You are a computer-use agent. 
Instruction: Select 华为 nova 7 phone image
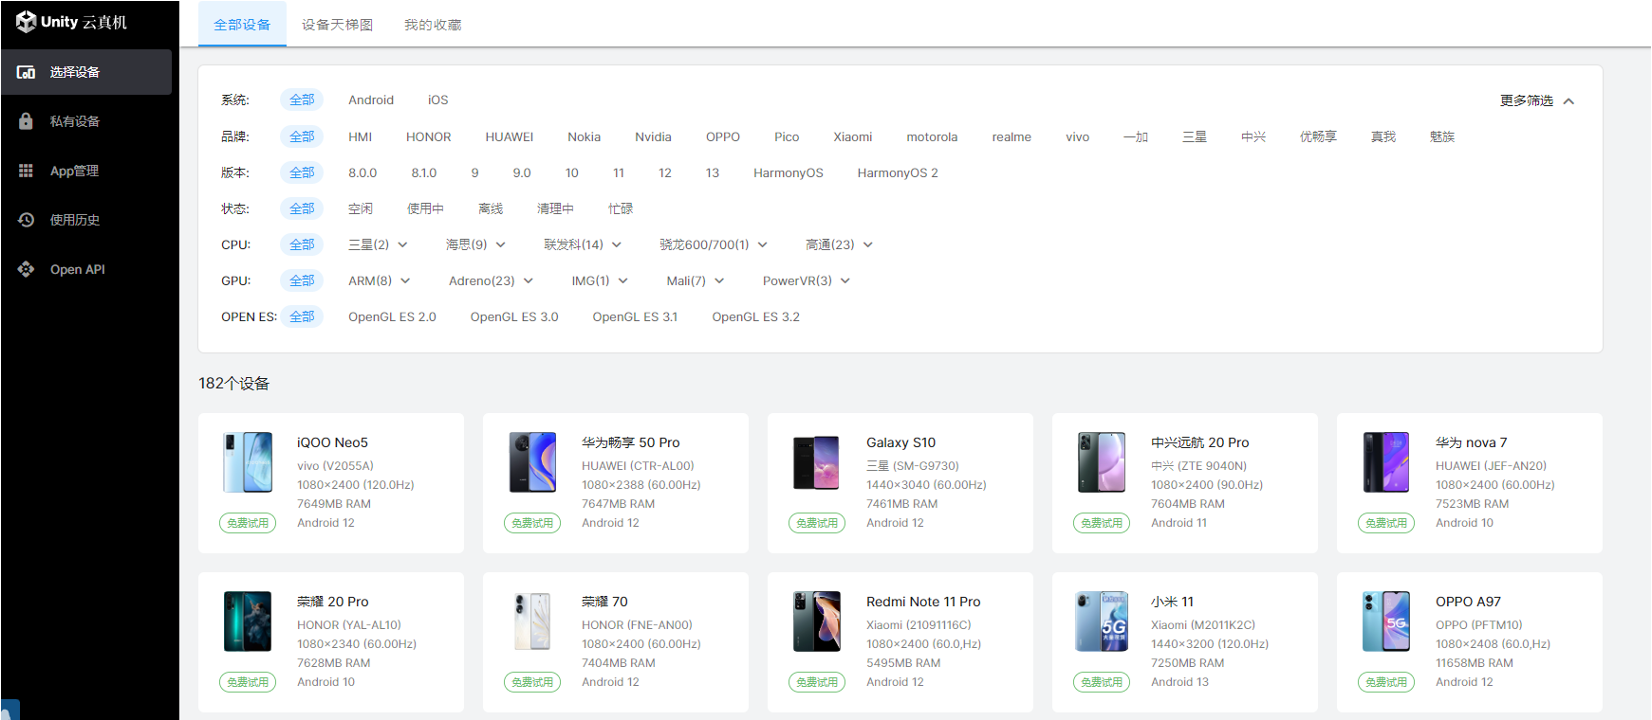click(x=1386, y=462)
